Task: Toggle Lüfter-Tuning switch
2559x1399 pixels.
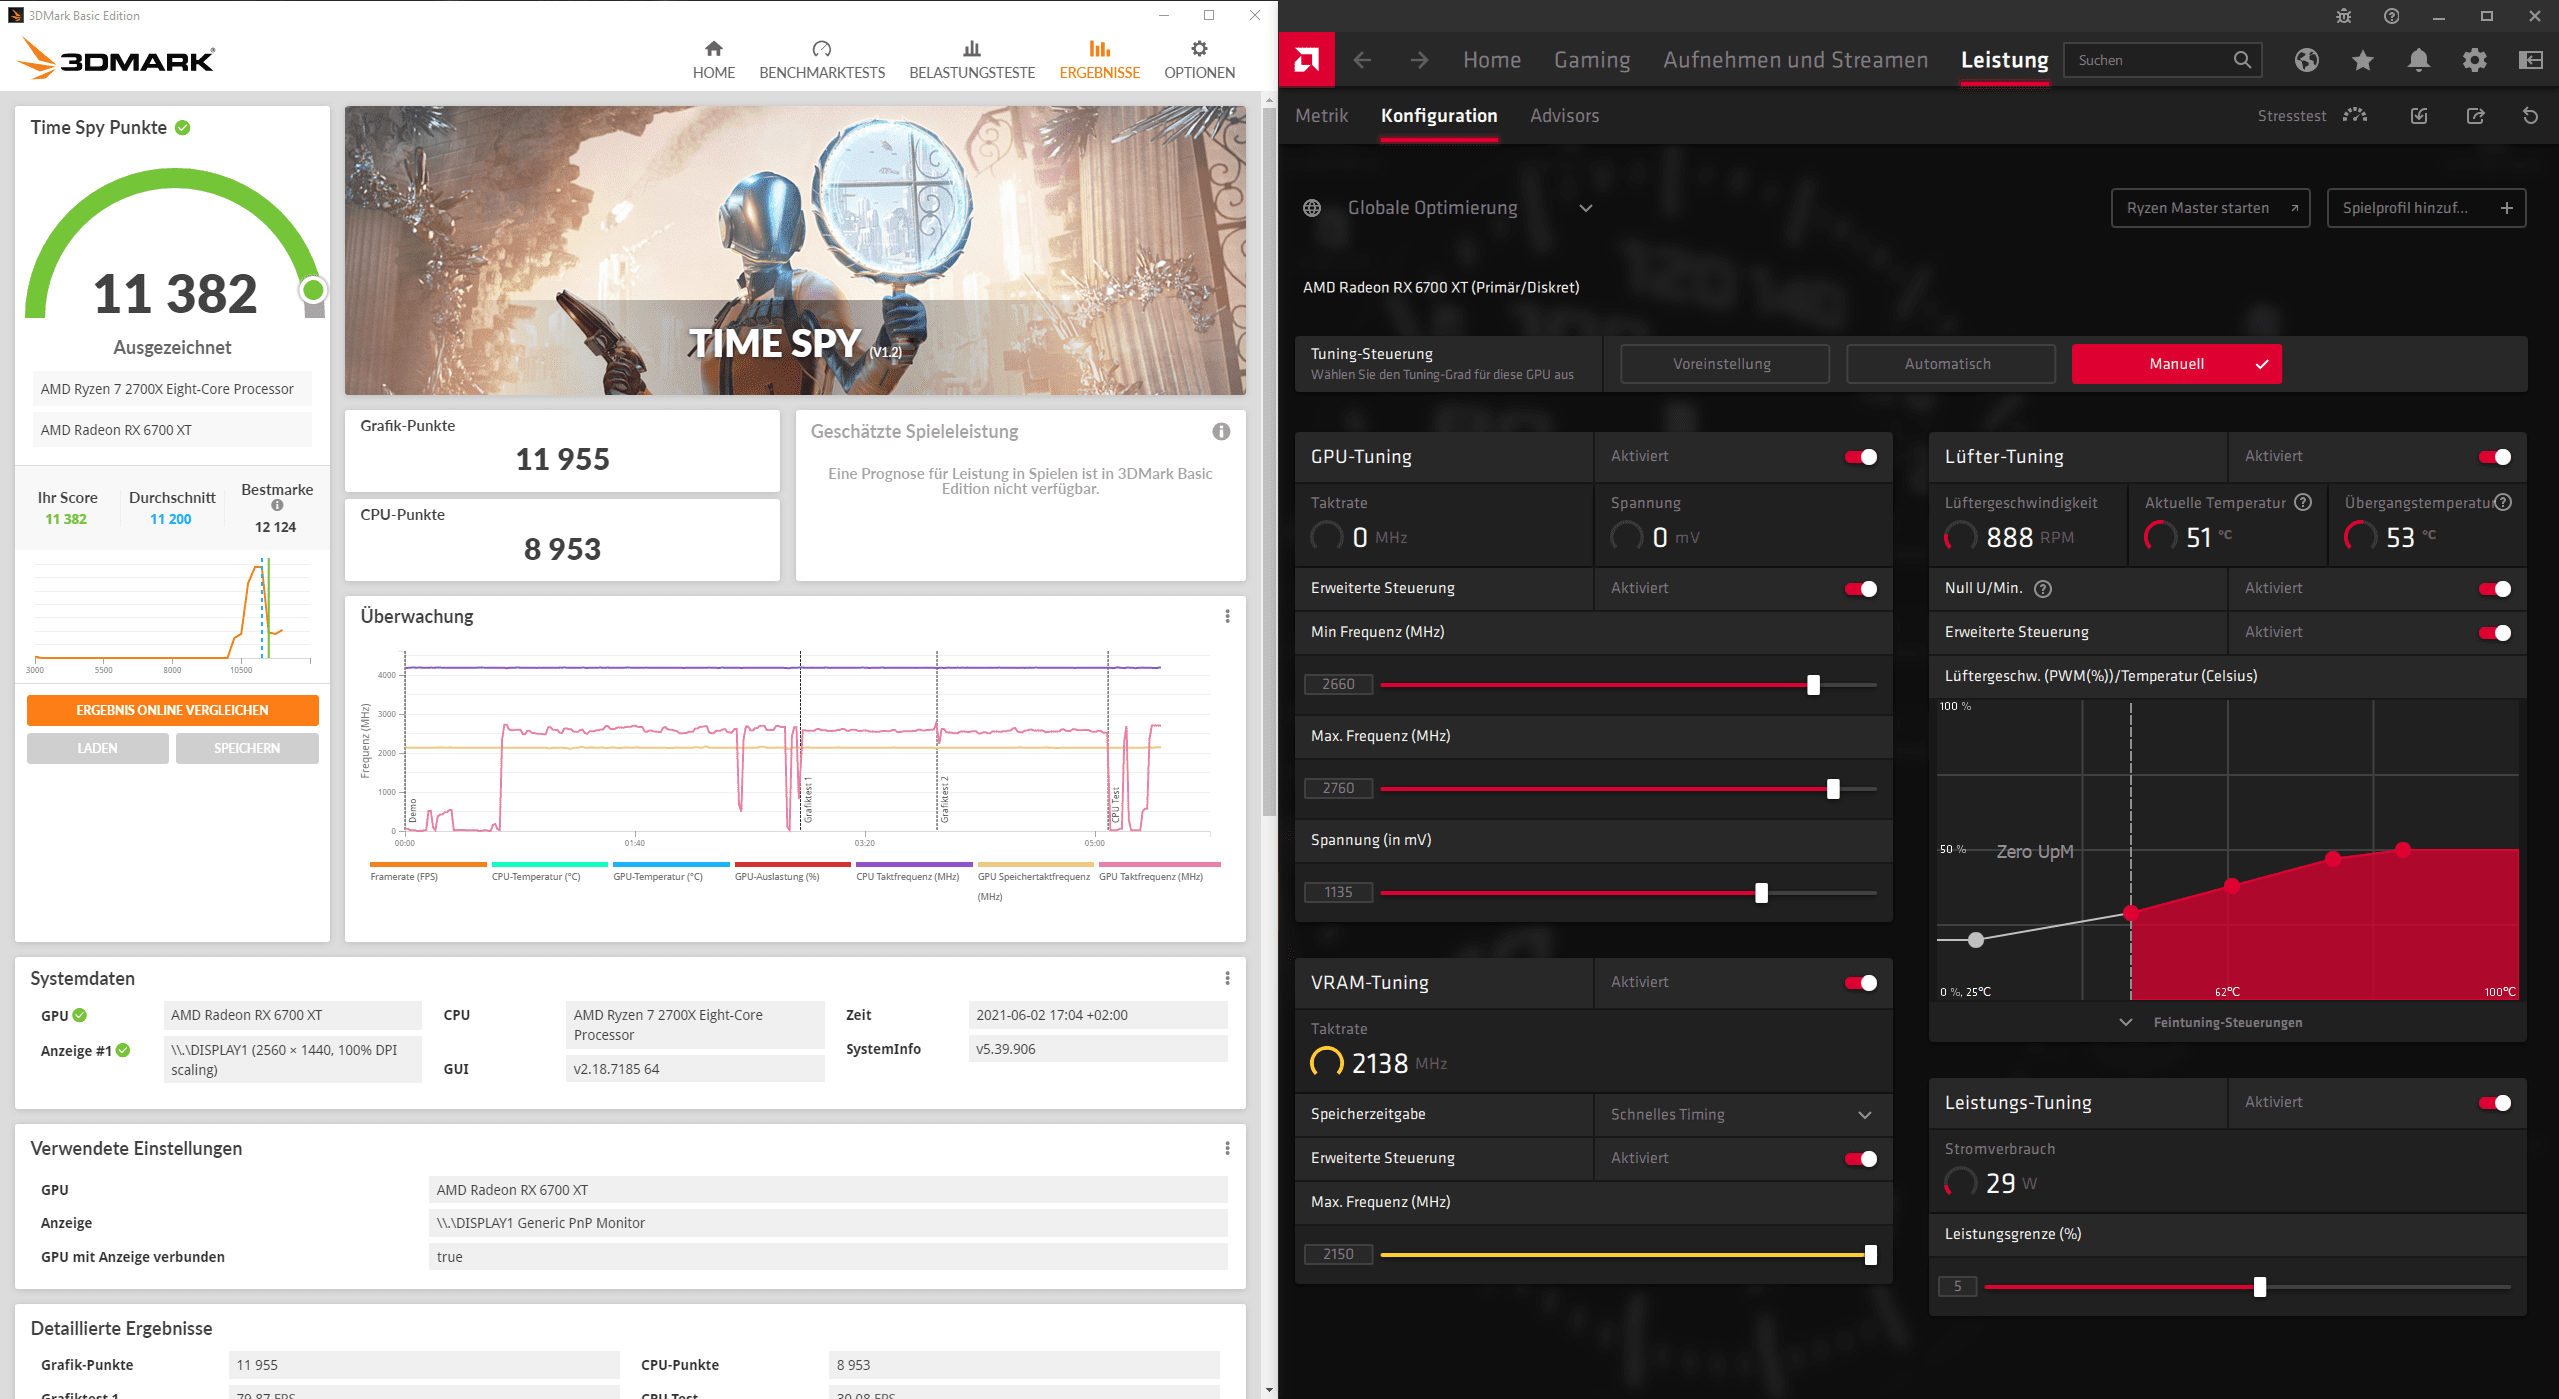Action: coord(2494,457)
